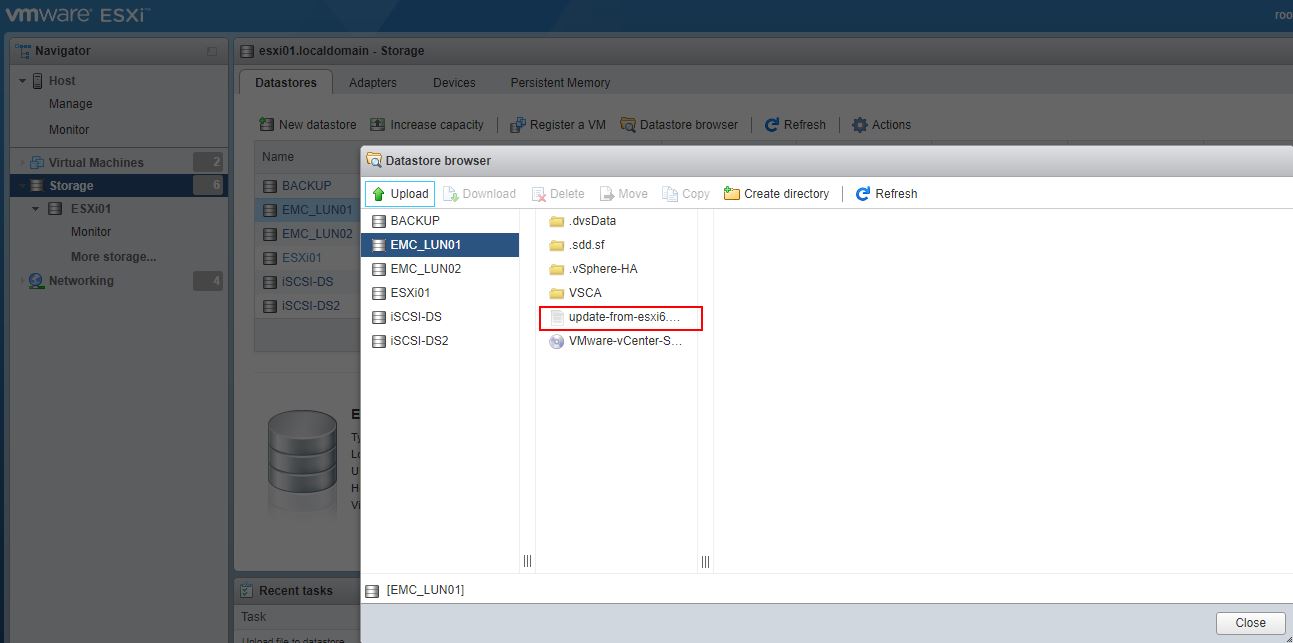
Task: Expand the Networking tree node
Action: click(22, 281)
